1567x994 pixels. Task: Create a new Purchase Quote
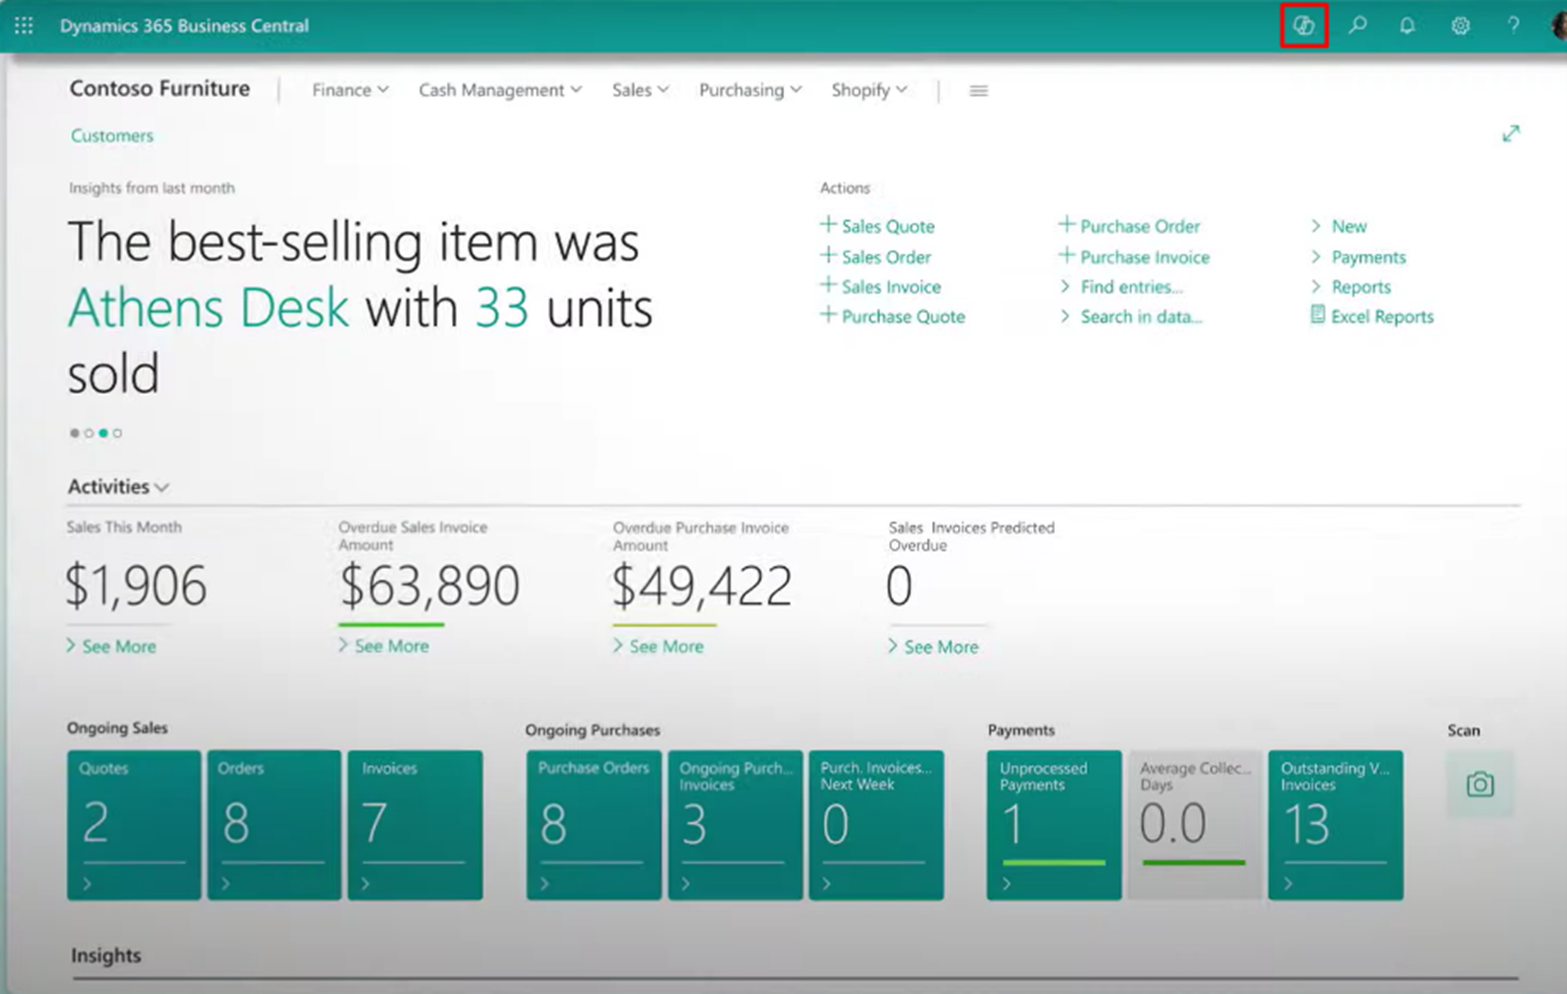892,317
